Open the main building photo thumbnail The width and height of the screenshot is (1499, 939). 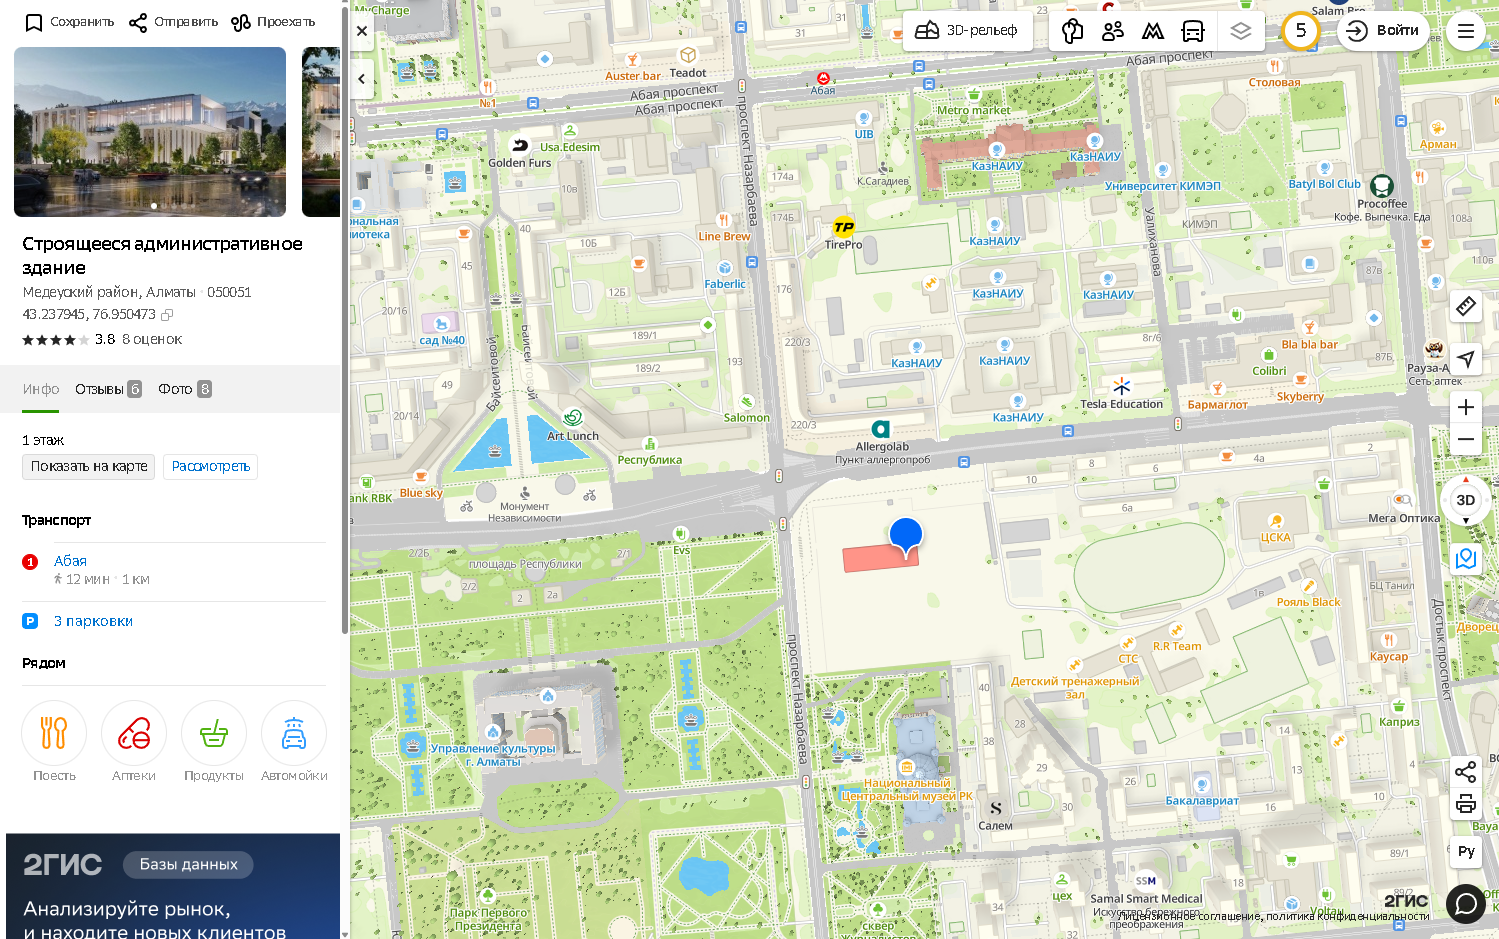(x=150, y=132)
